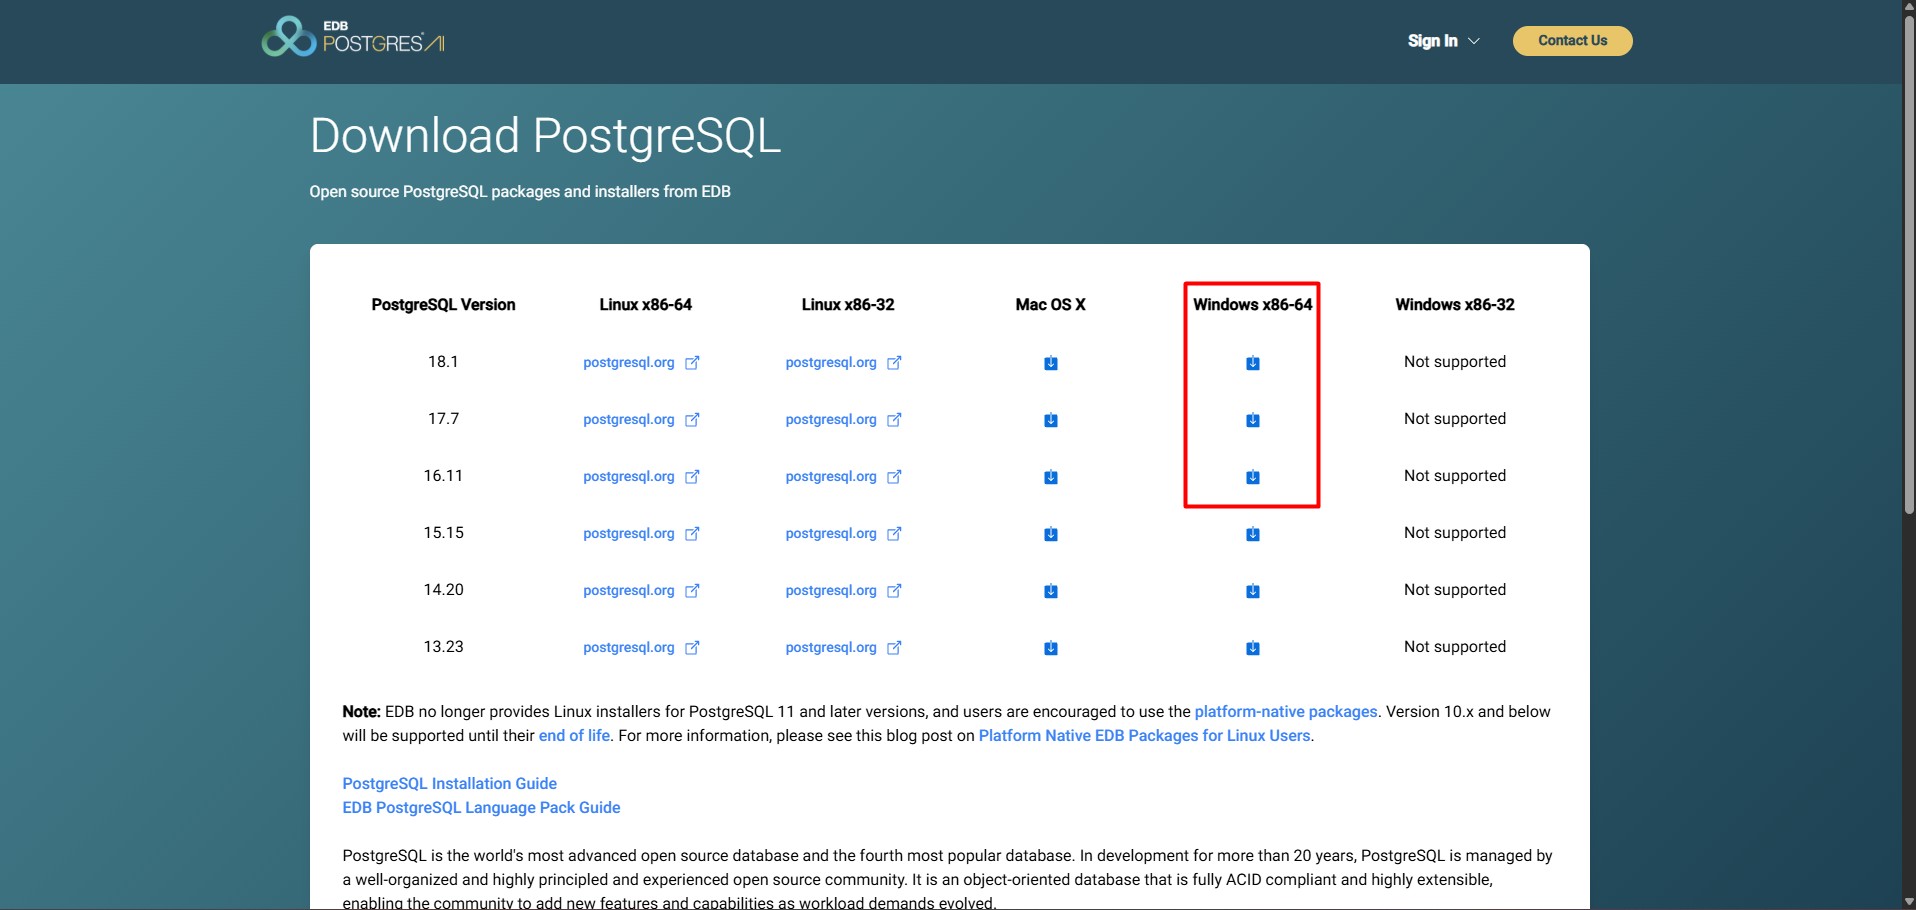Open Linux x86-64 postgresql.org link for 16.11

(641, 476)
